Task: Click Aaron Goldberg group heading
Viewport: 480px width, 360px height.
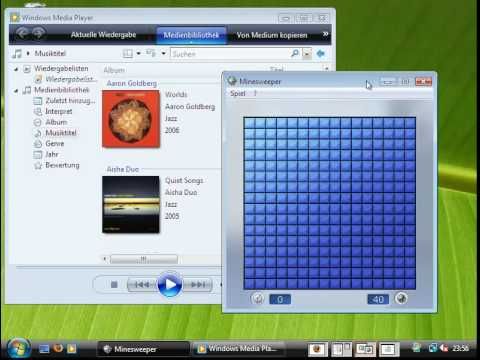Action: coord(132,83)
